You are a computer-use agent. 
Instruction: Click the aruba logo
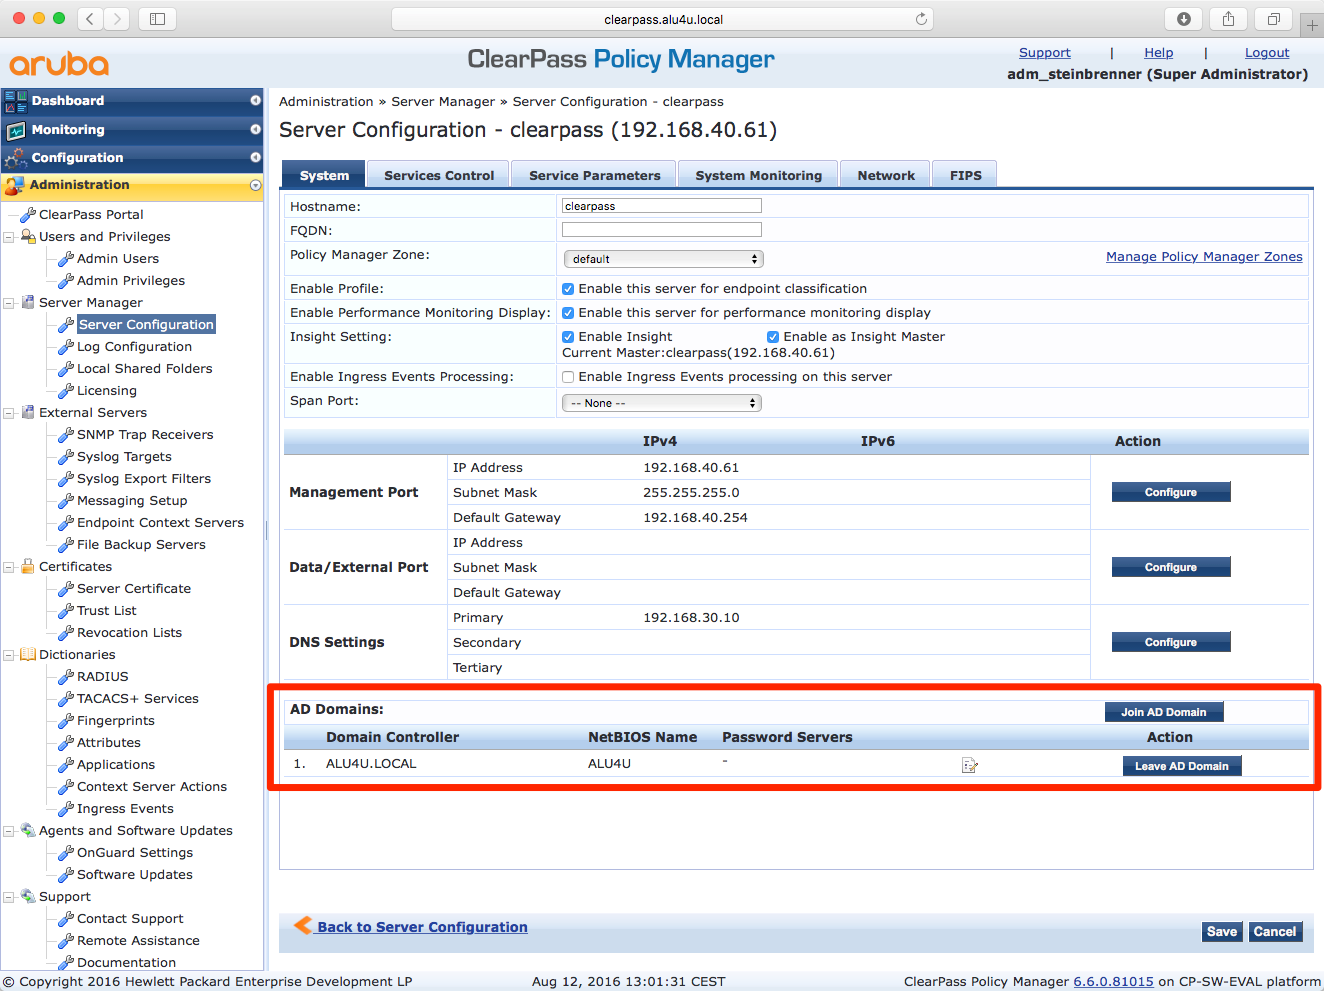tap(59, 65)
